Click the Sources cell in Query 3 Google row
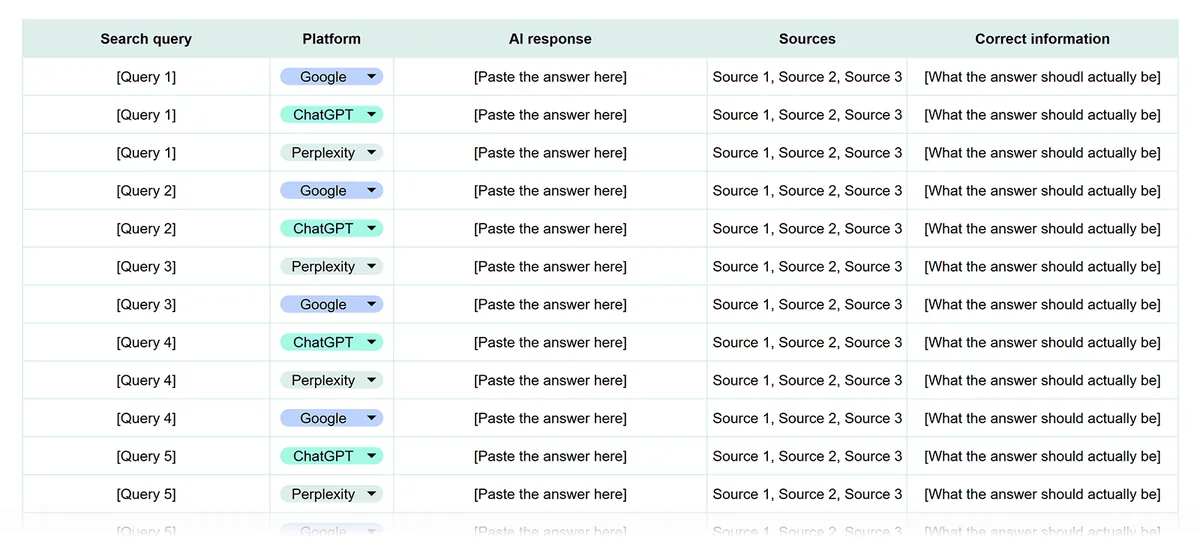This screenshot has width=1200, height=538. pyautogui.click(x=807, y=305)
